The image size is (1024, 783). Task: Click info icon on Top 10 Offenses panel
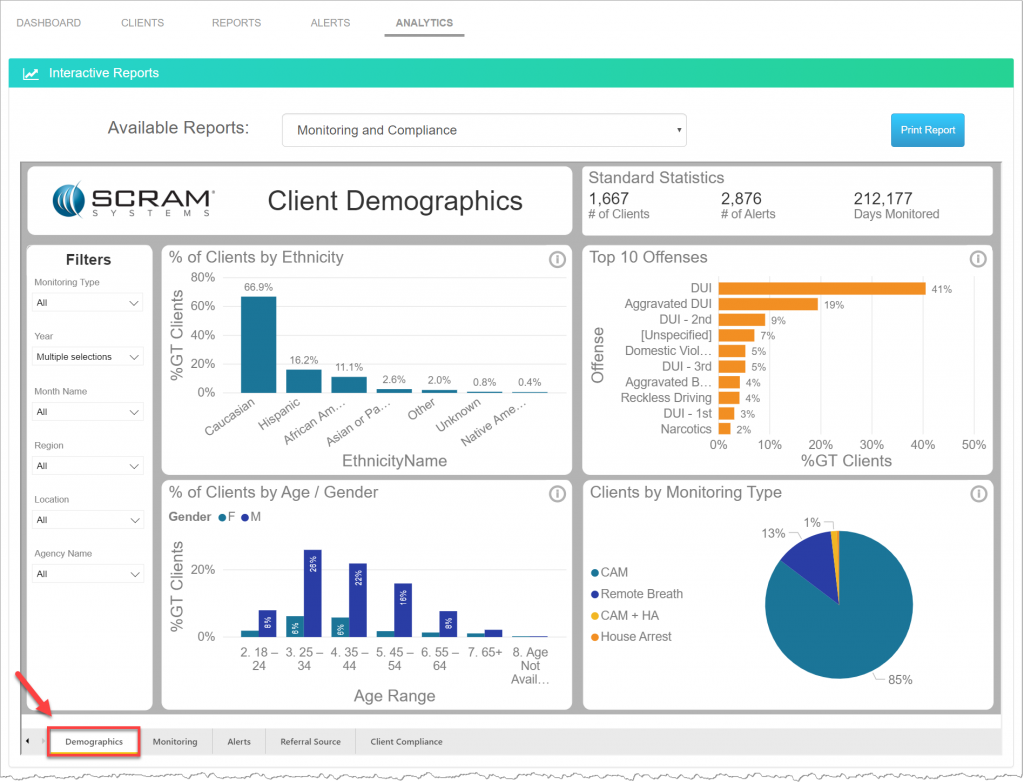tap(978, 258)
